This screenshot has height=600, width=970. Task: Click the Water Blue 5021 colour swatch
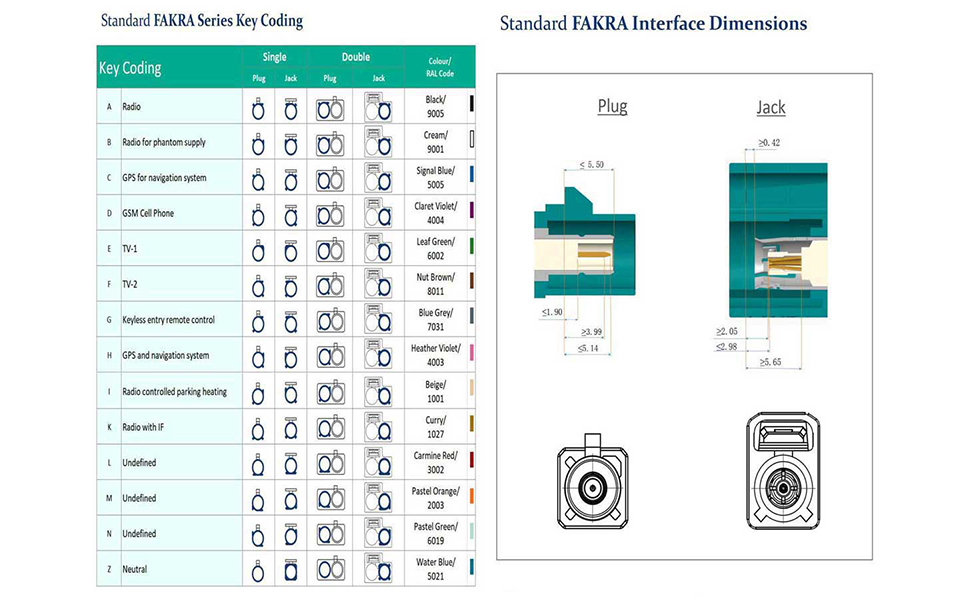(472, 567)
